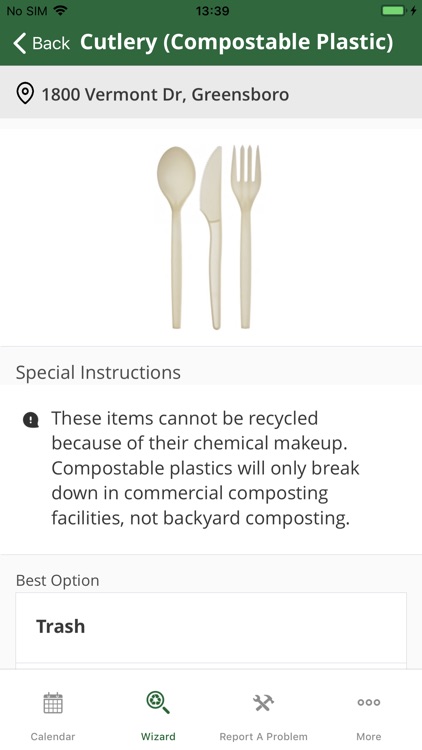Open the More tab label
This screenshot has height=750, width=422.
pyautogui.click(x=369, y=736)
